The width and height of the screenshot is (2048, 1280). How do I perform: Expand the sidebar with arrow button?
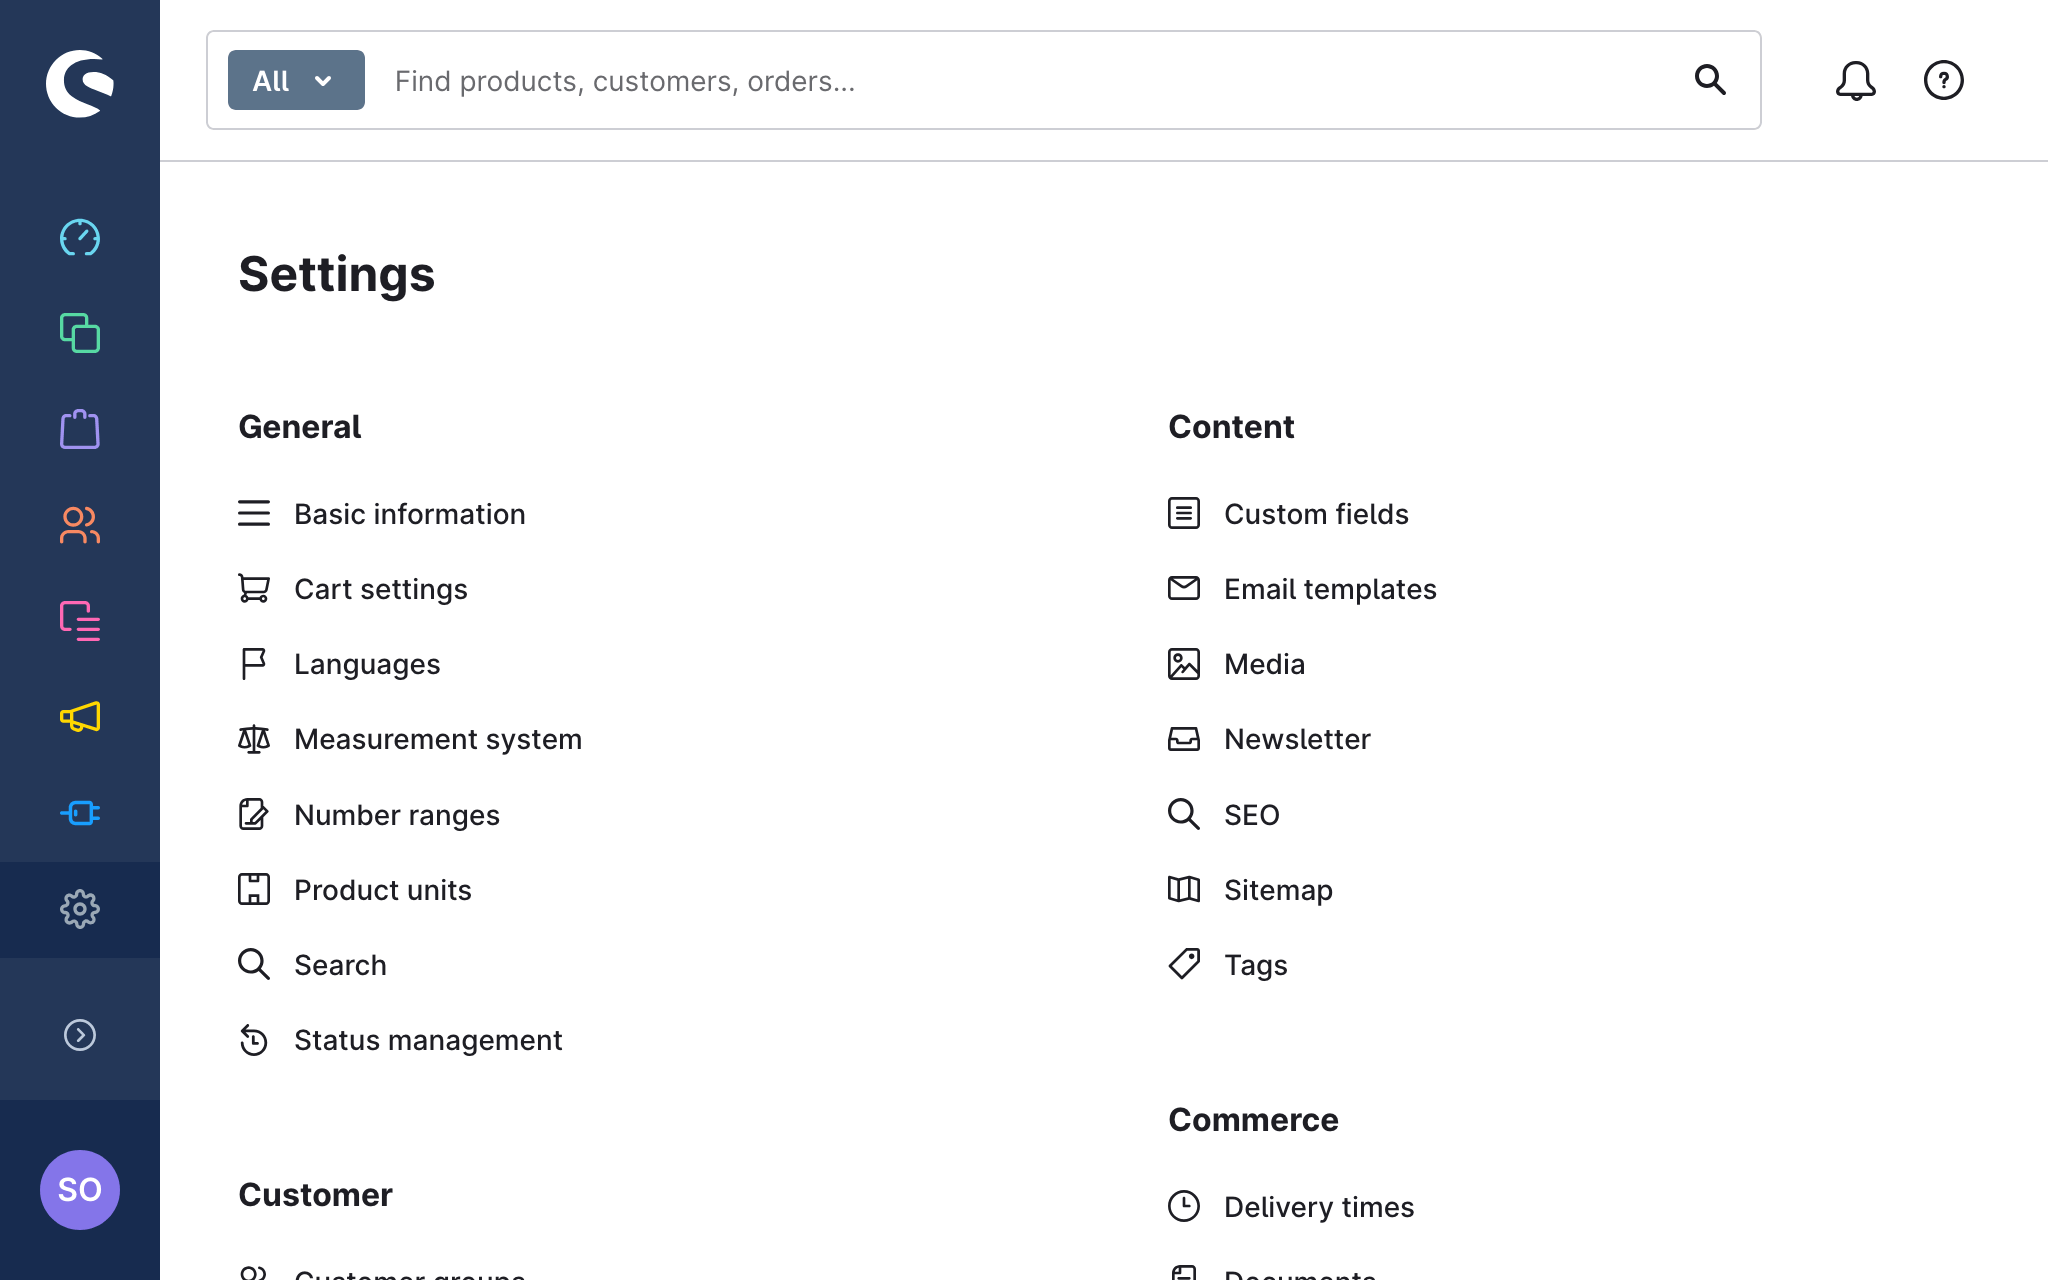pos(80,1035)
